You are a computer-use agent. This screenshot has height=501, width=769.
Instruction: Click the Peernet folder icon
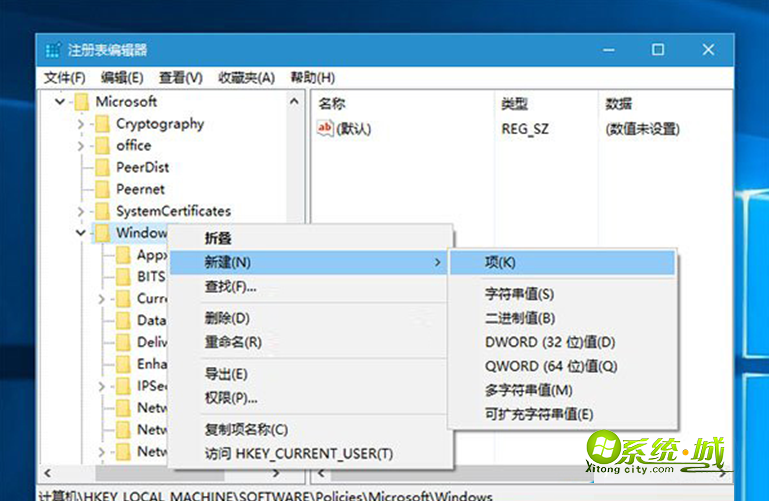pyautogui.click(x=103, y=189)
